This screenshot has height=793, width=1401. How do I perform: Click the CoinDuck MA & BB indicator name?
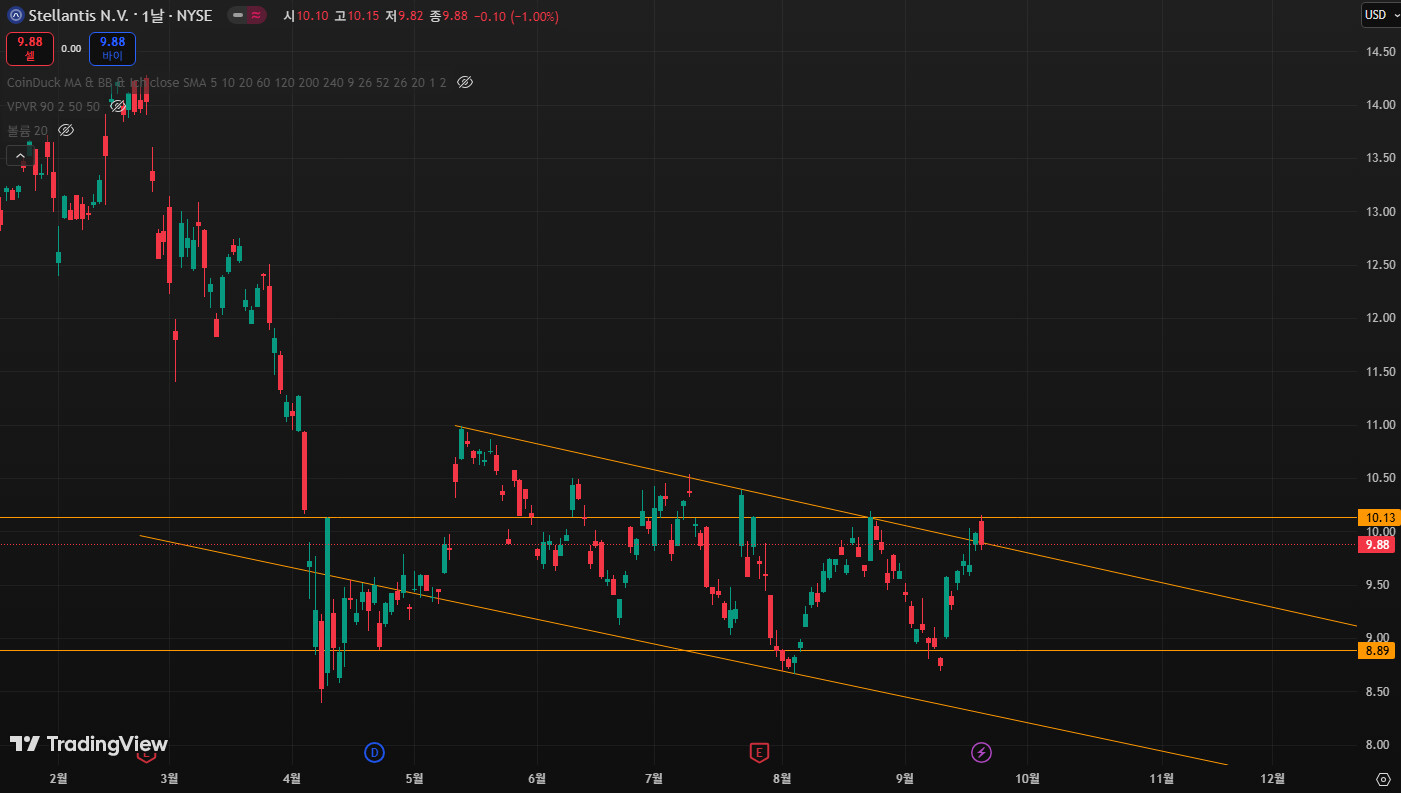click(60, 82)
